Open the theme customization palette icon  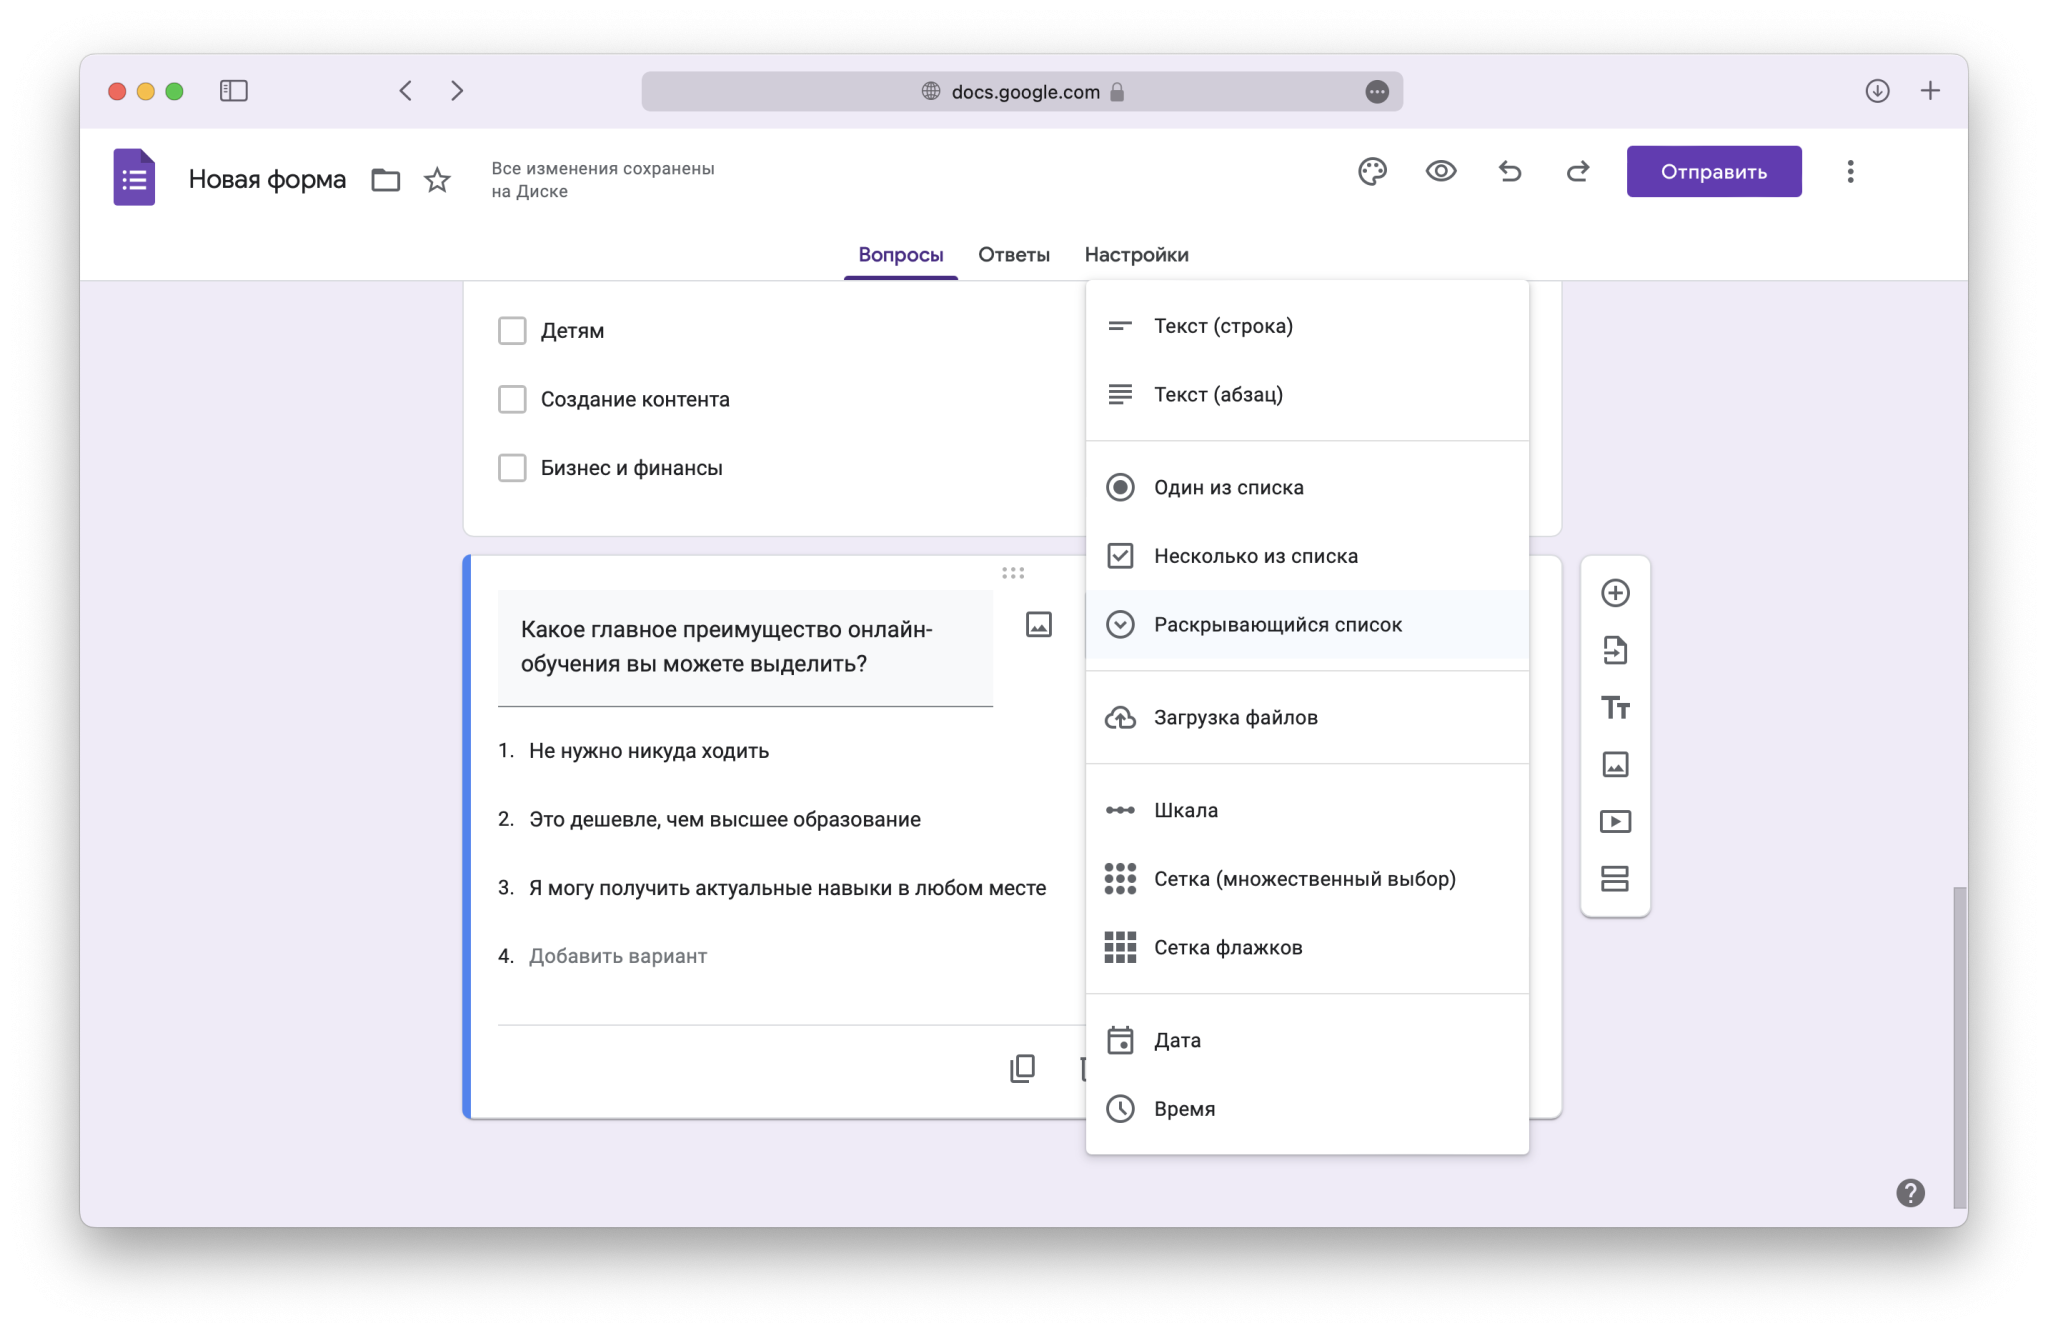(x=1372, y=172)
